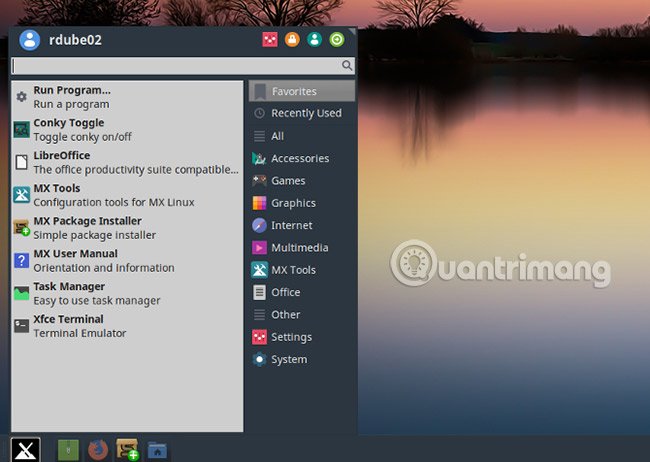Launch Task Manager

click(x=127, y=294)
